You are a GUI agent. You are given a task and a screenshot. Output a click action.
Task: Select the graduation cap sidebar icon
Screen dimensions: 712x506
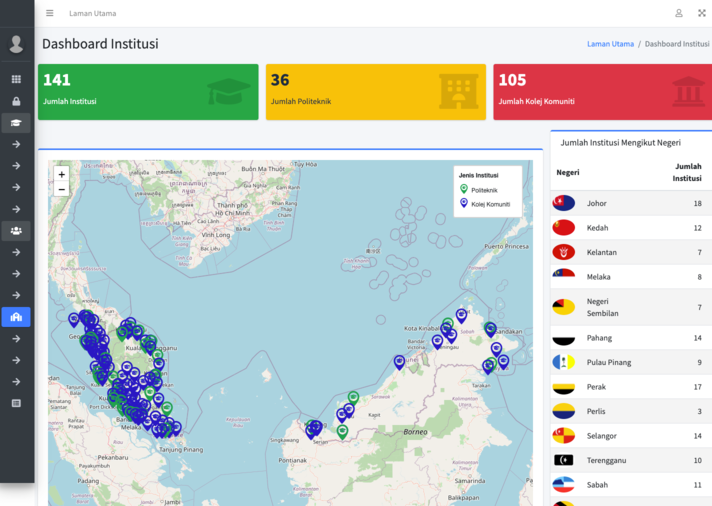coord(16,123)
